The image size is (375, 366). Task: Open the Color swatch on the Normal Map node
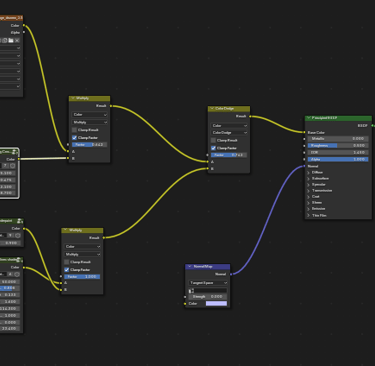click(x=216, y=303)
